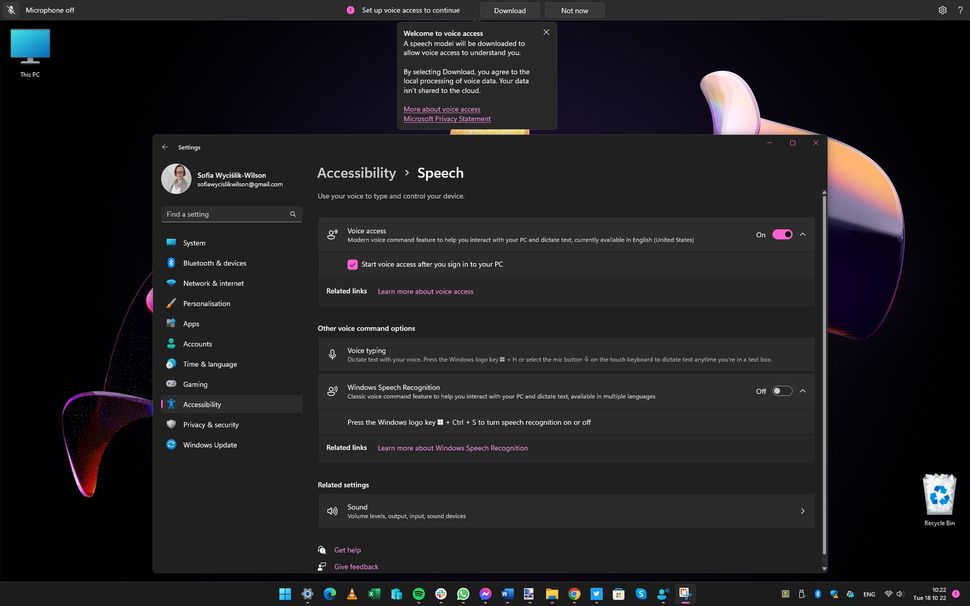
Task: Collapse the Voice access section
Action: 802,234
